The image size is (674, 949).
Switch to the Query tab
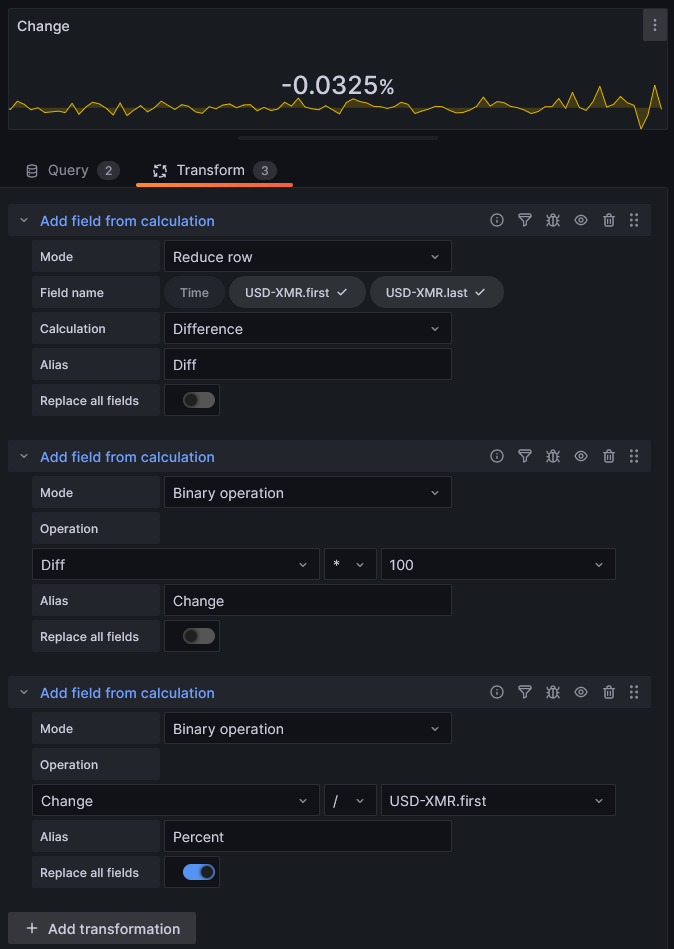tap(70, 171)
